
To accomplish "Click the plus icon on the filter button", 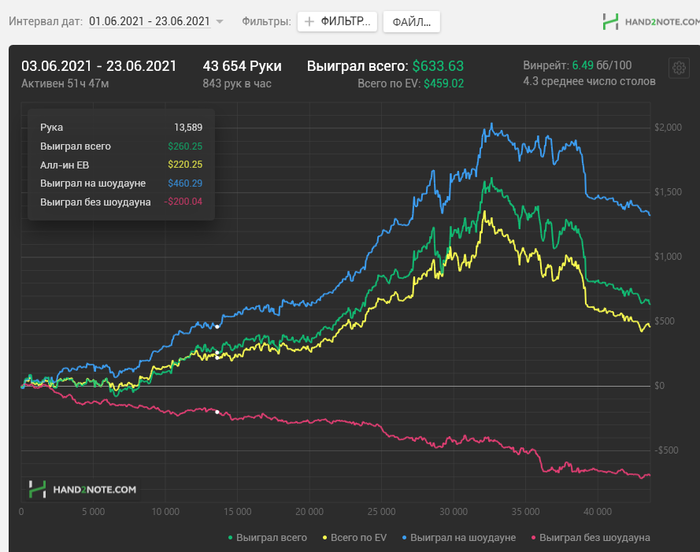I will click(x=309, y=21).
